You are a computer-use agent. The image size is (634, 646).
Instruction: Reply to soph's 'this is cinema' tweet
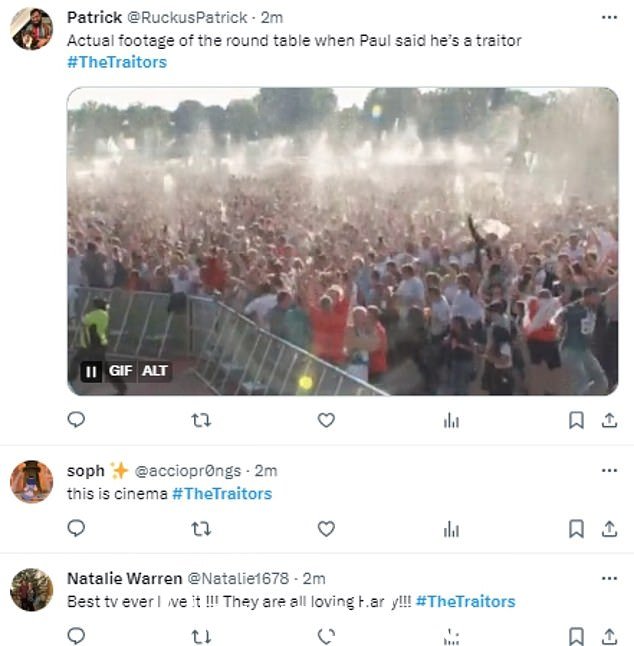click(x=76, y=528)
